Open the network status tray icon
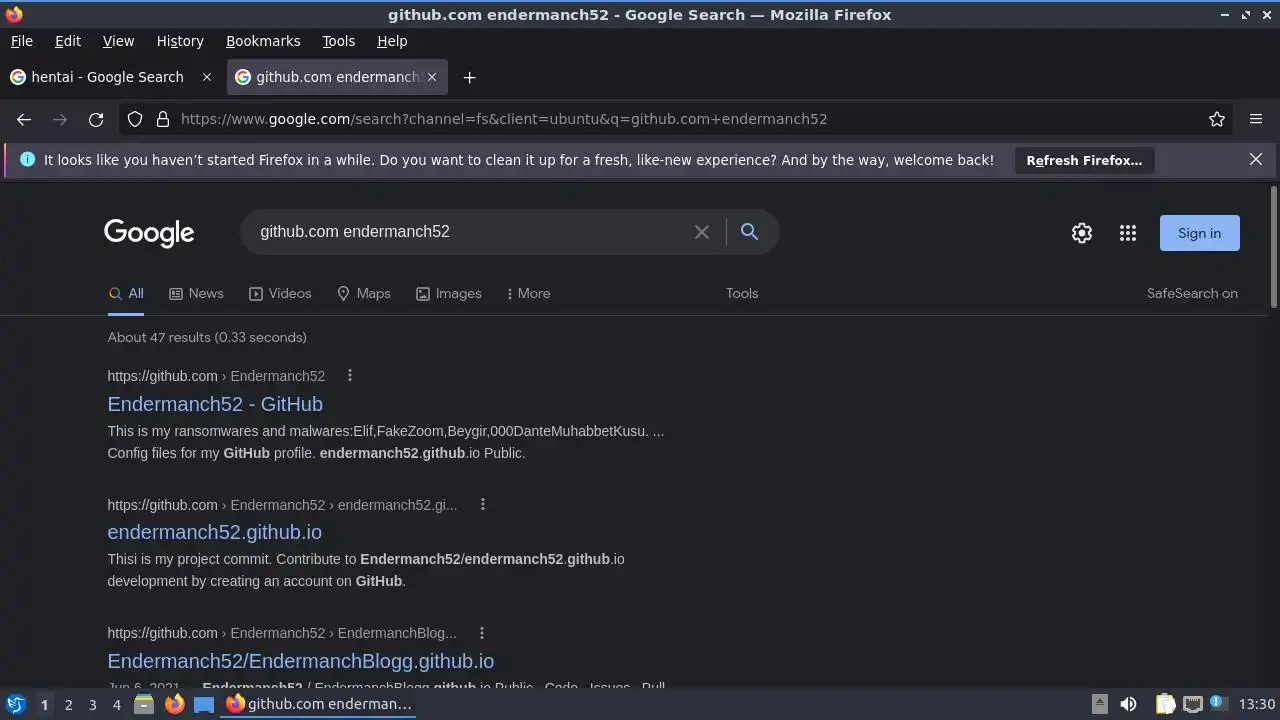Screen dimensions: 1280x720 click(x=1192, y=704)
